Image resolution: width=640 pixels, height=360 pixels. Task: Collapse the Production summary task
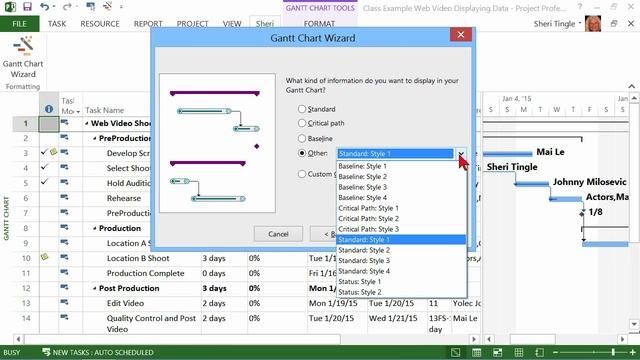pos(95,229)
